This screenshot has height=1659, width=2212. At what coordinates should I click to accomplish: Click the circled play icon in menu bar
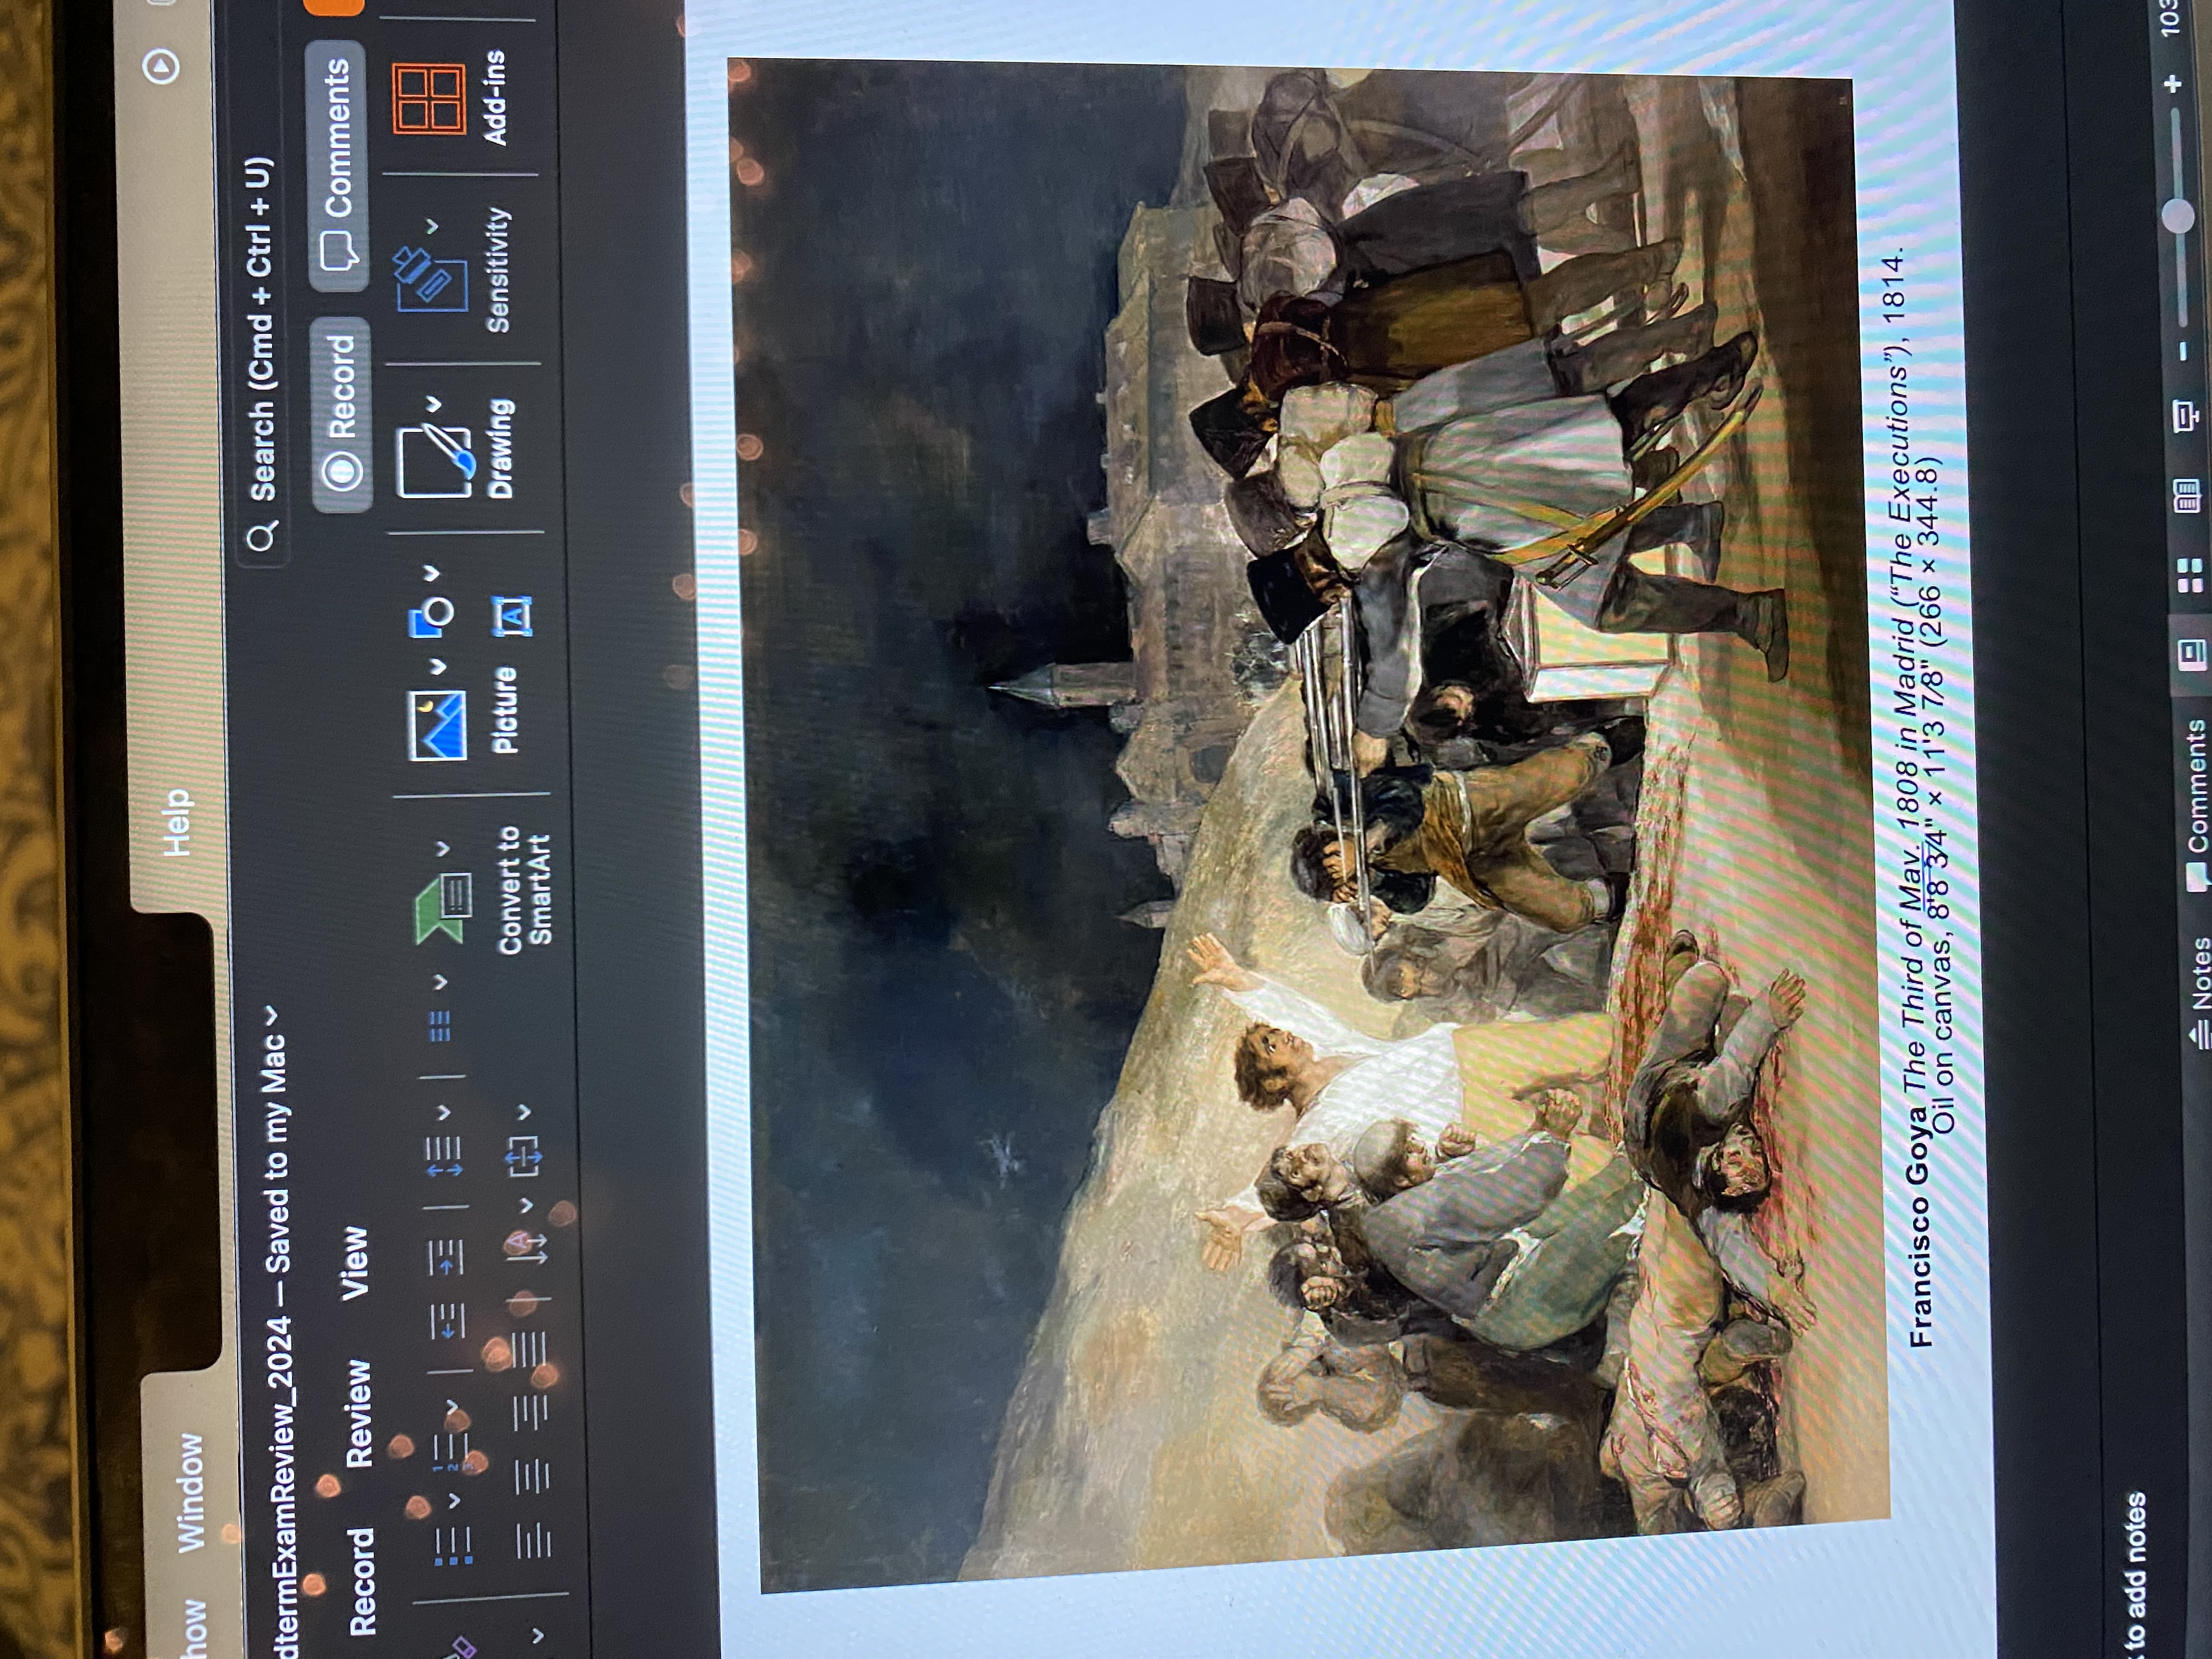click(161, 67)
